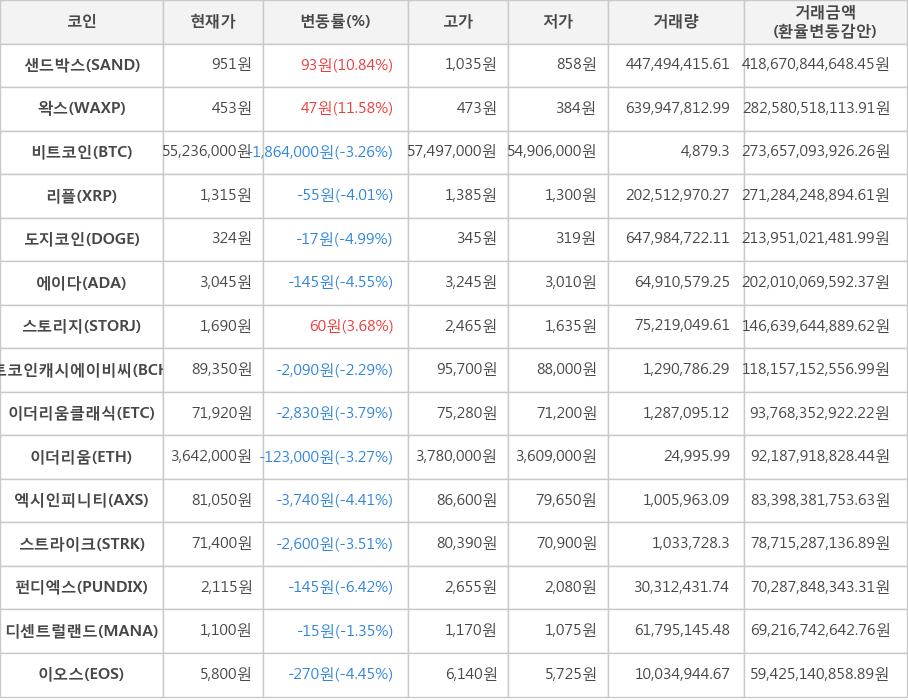This screenshot has width=908, height=700.
Task: Click the 디센트럴랜드(MANA) coin name
Action: pyautogui.click(x=82, y=631)
